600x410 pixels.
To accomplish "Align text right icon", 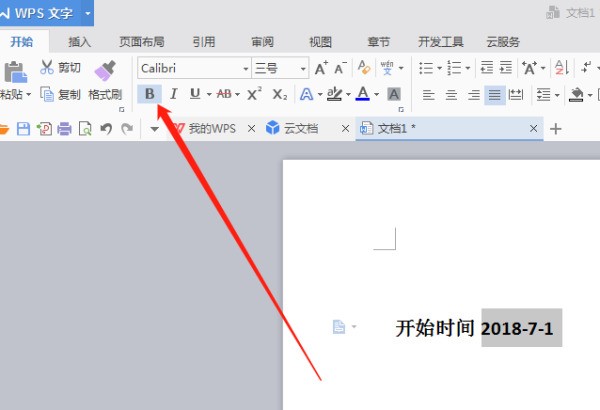I will [x=474, y=95].
